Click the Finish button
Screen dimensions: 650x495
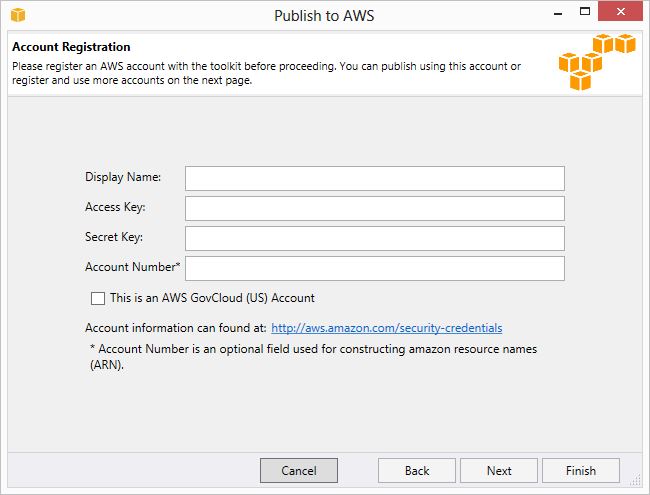581,471
